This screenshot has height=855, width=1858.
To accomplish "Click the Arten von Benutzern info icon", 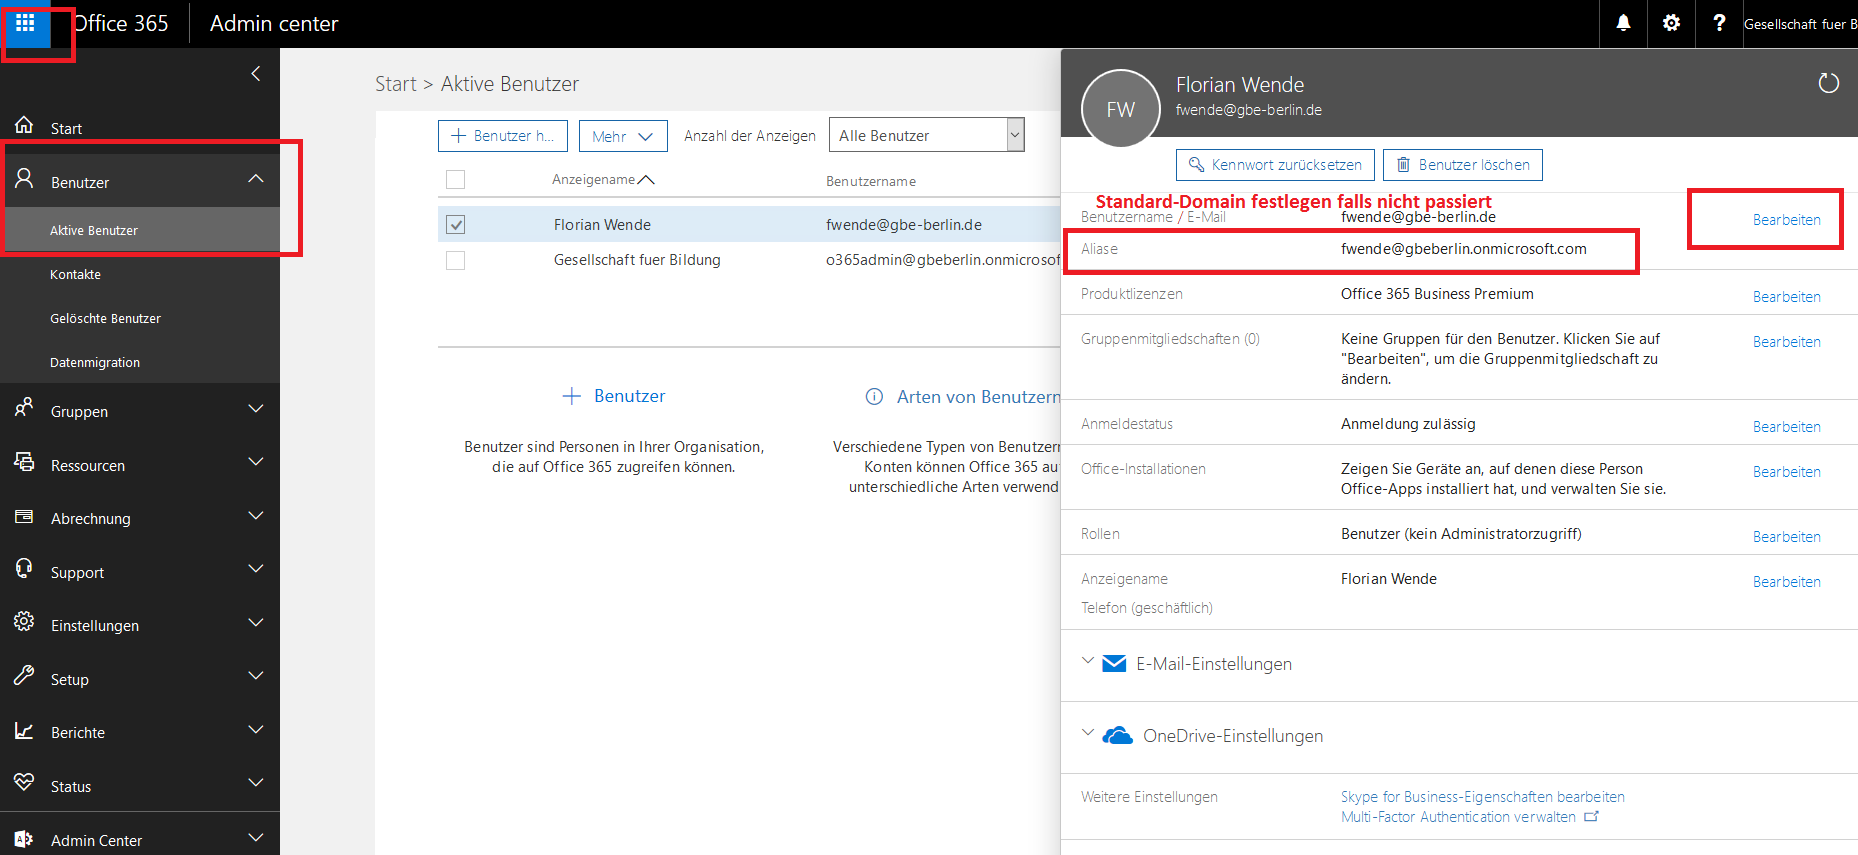I will [x=874, y=397].
